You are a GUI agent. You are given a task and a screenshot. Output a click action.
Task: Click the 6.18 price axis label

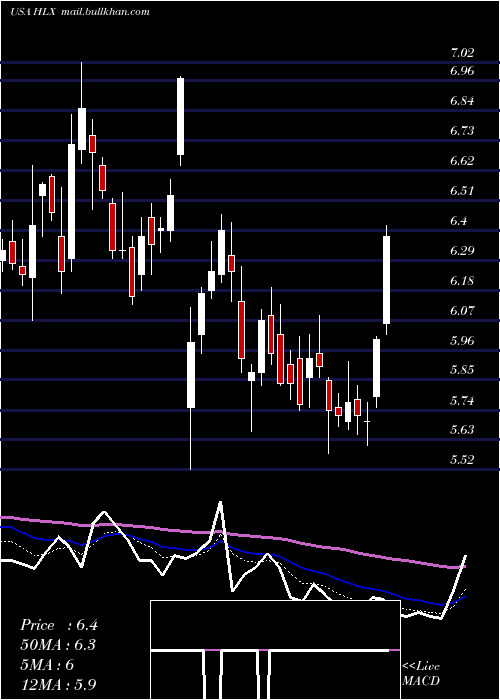(462, 280)
